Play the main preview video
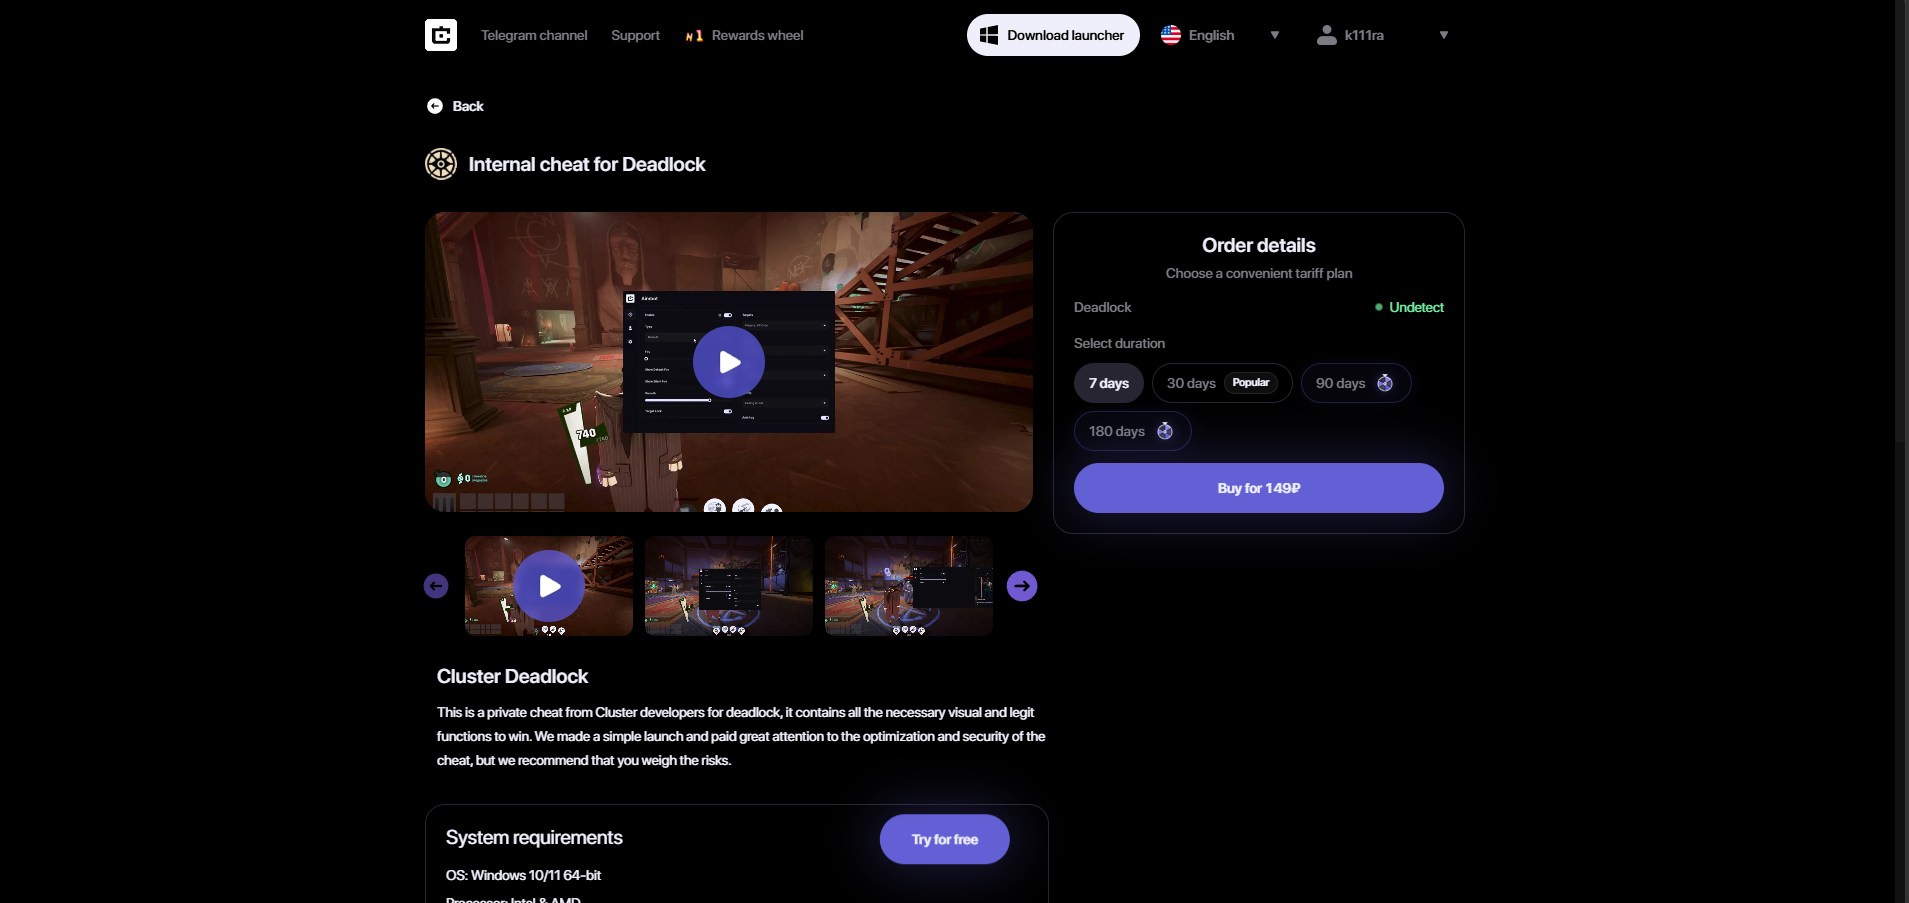 coord(729,362)
